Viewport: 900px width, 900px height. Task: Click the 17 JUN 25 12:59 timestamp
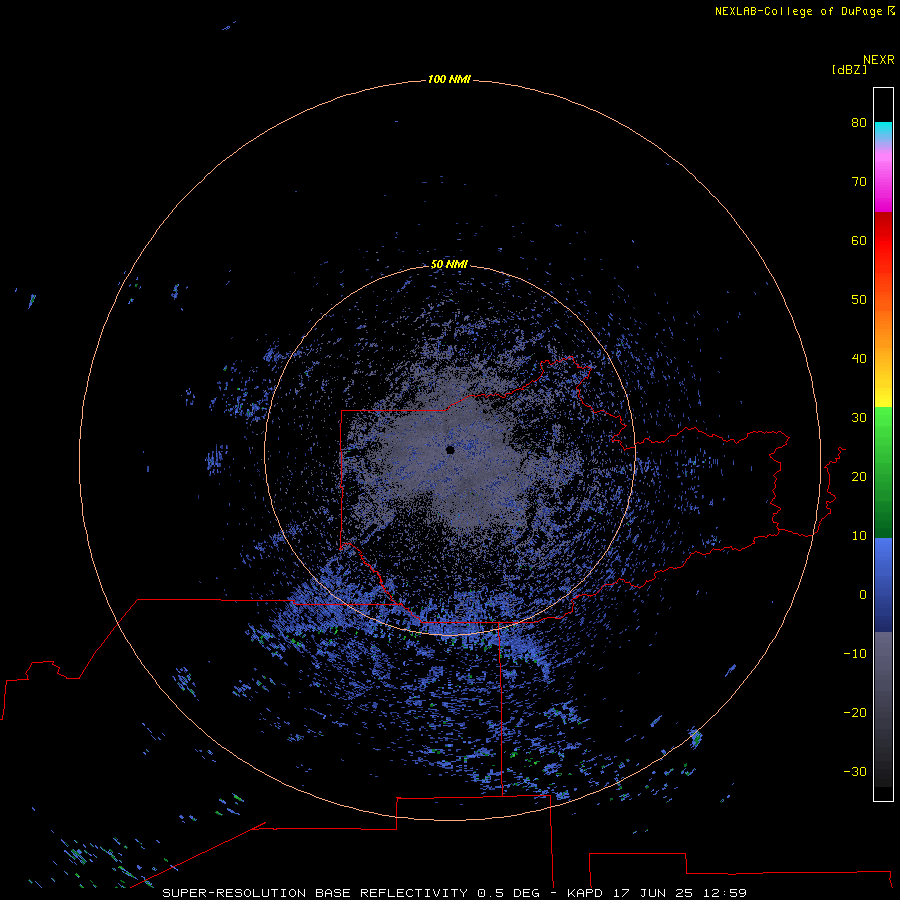tap(680, 893)
